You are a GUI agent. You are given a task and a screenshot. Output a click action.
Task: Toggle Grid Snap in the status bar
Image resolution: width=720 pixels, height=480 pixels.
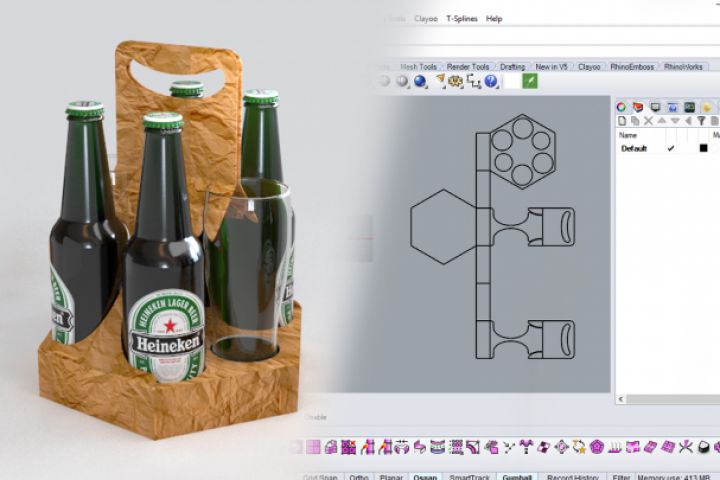(x=320, y=477)
